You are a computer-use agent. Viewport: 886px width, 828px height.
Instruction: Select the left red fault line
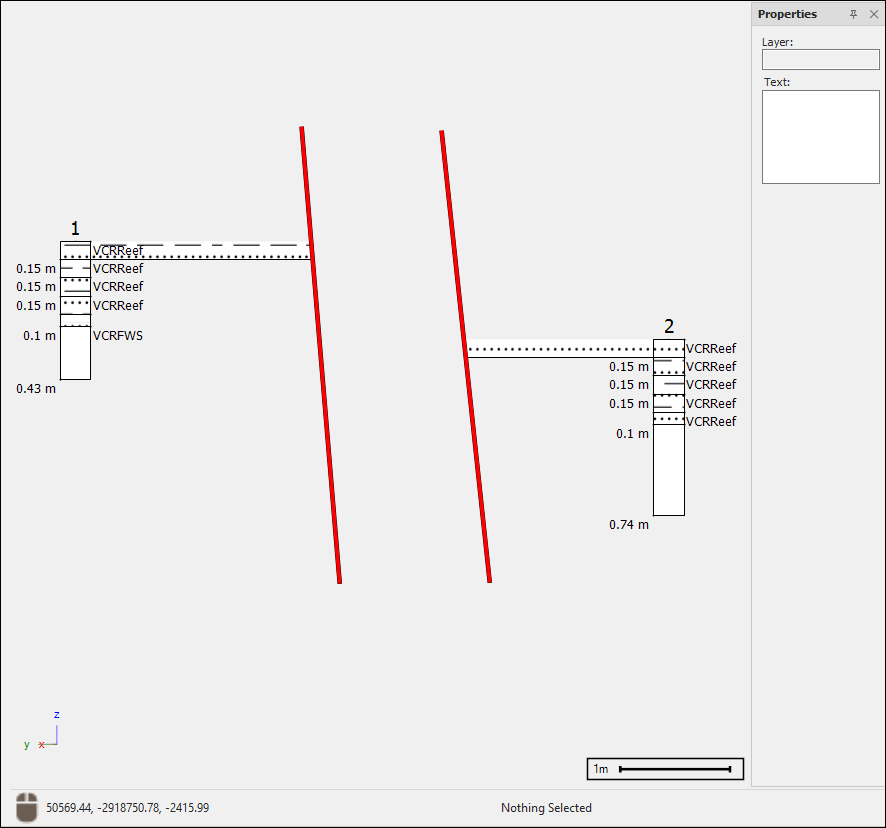(320, 355)
